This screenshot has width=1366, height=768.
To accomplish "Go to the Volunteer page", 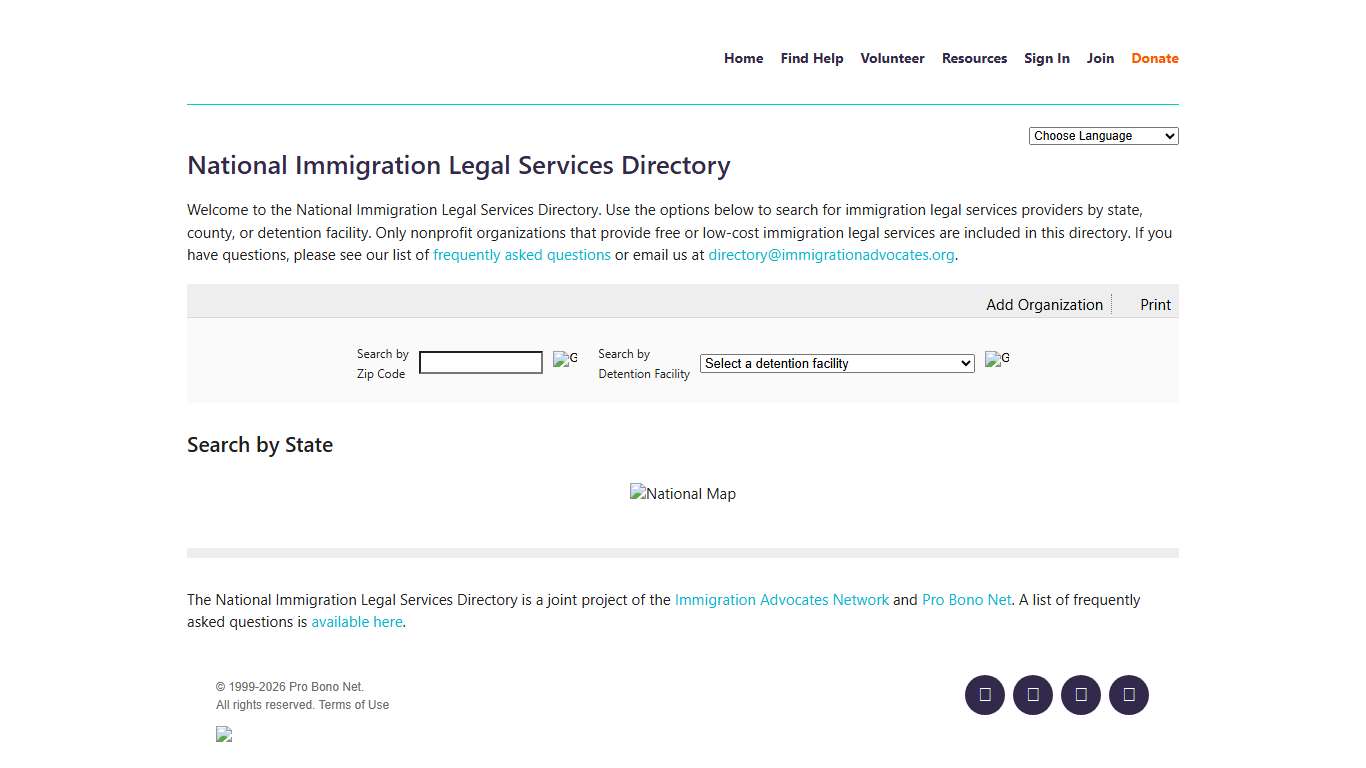I will (x=892, y=58).
